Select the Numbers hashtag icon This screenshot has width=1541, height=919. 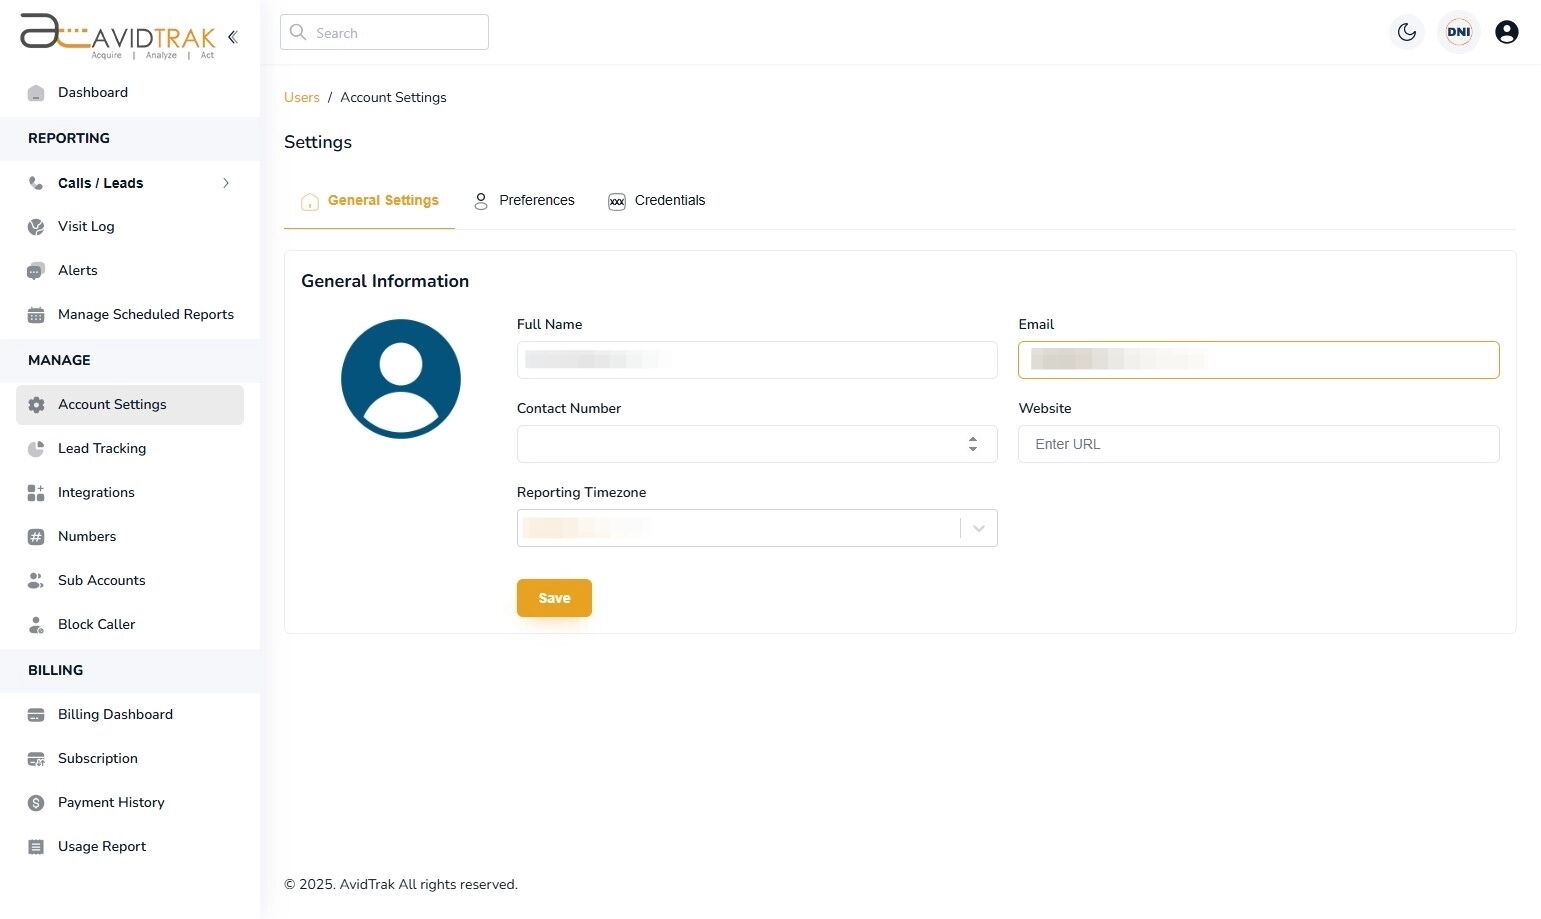(36, 536)
